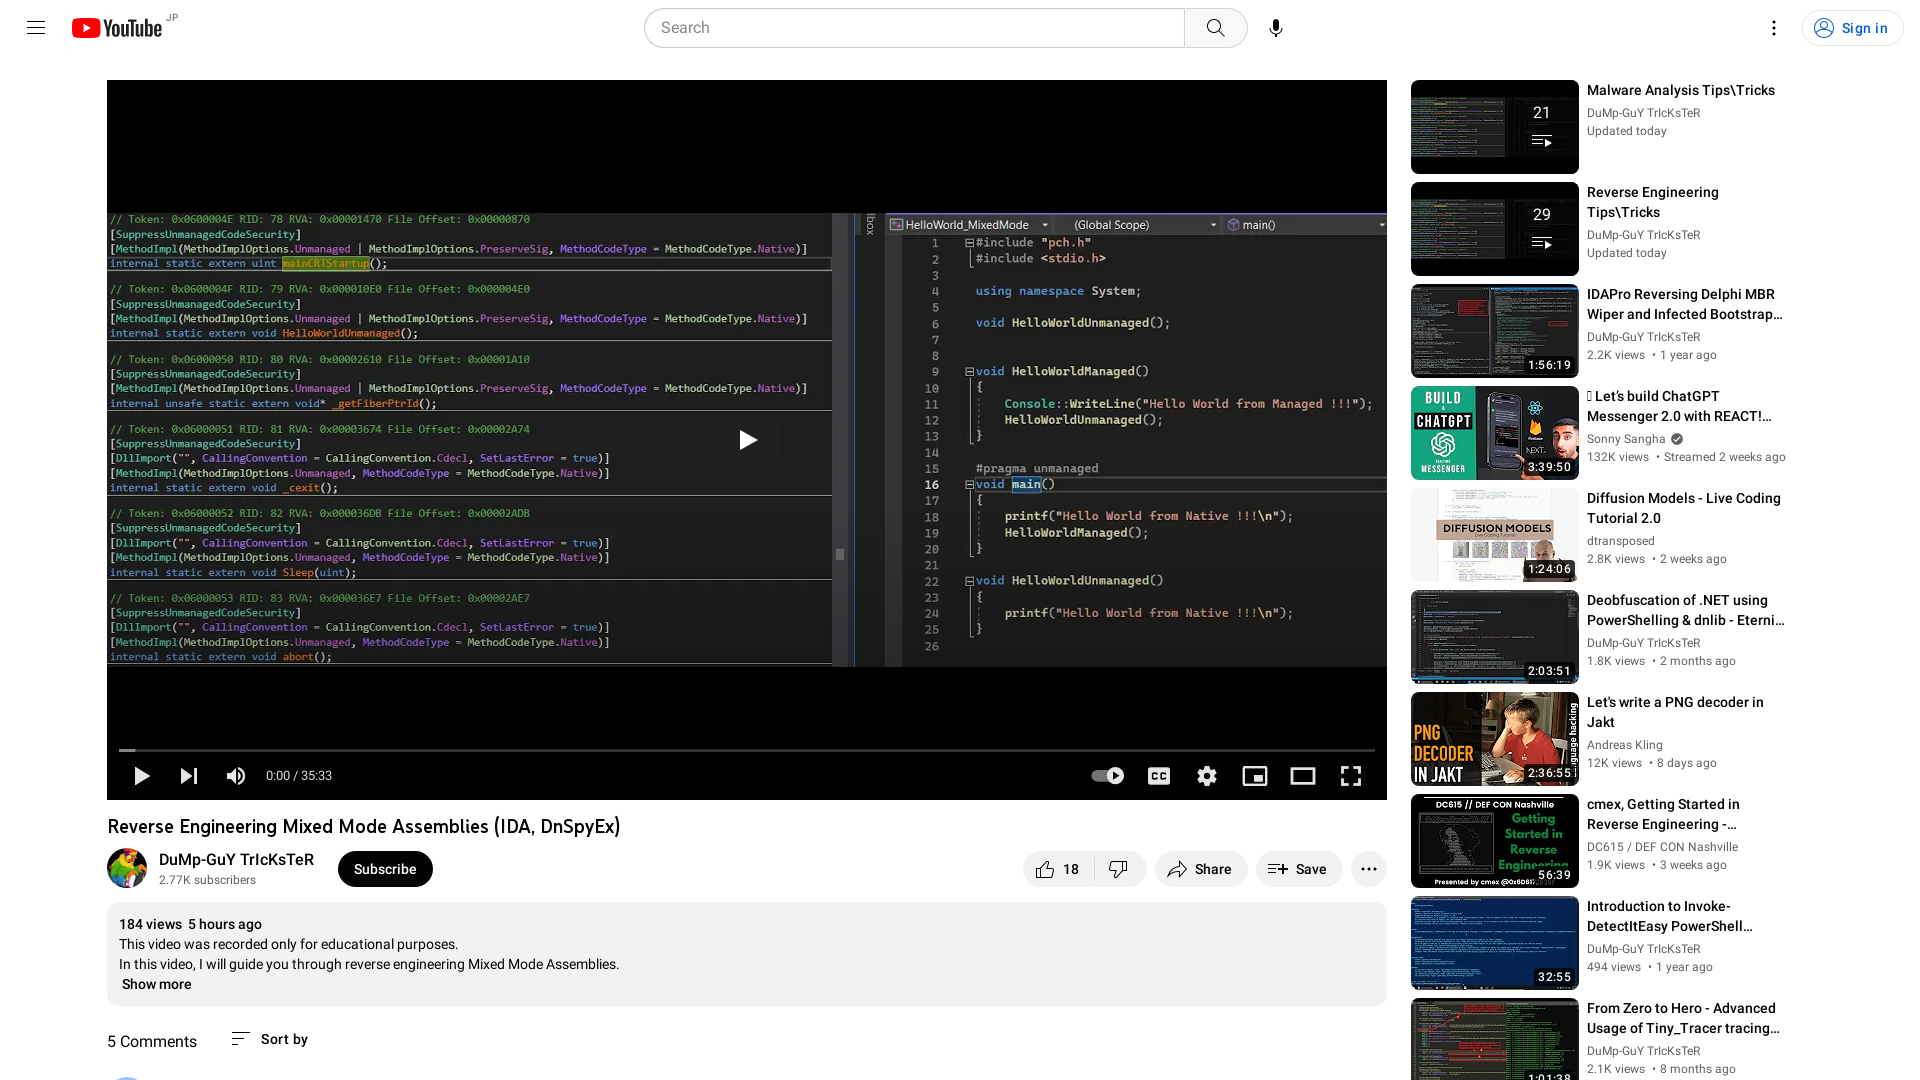Click the Save button to save video
Screen dimensions: 1920x1080
tap(1298, 869)
